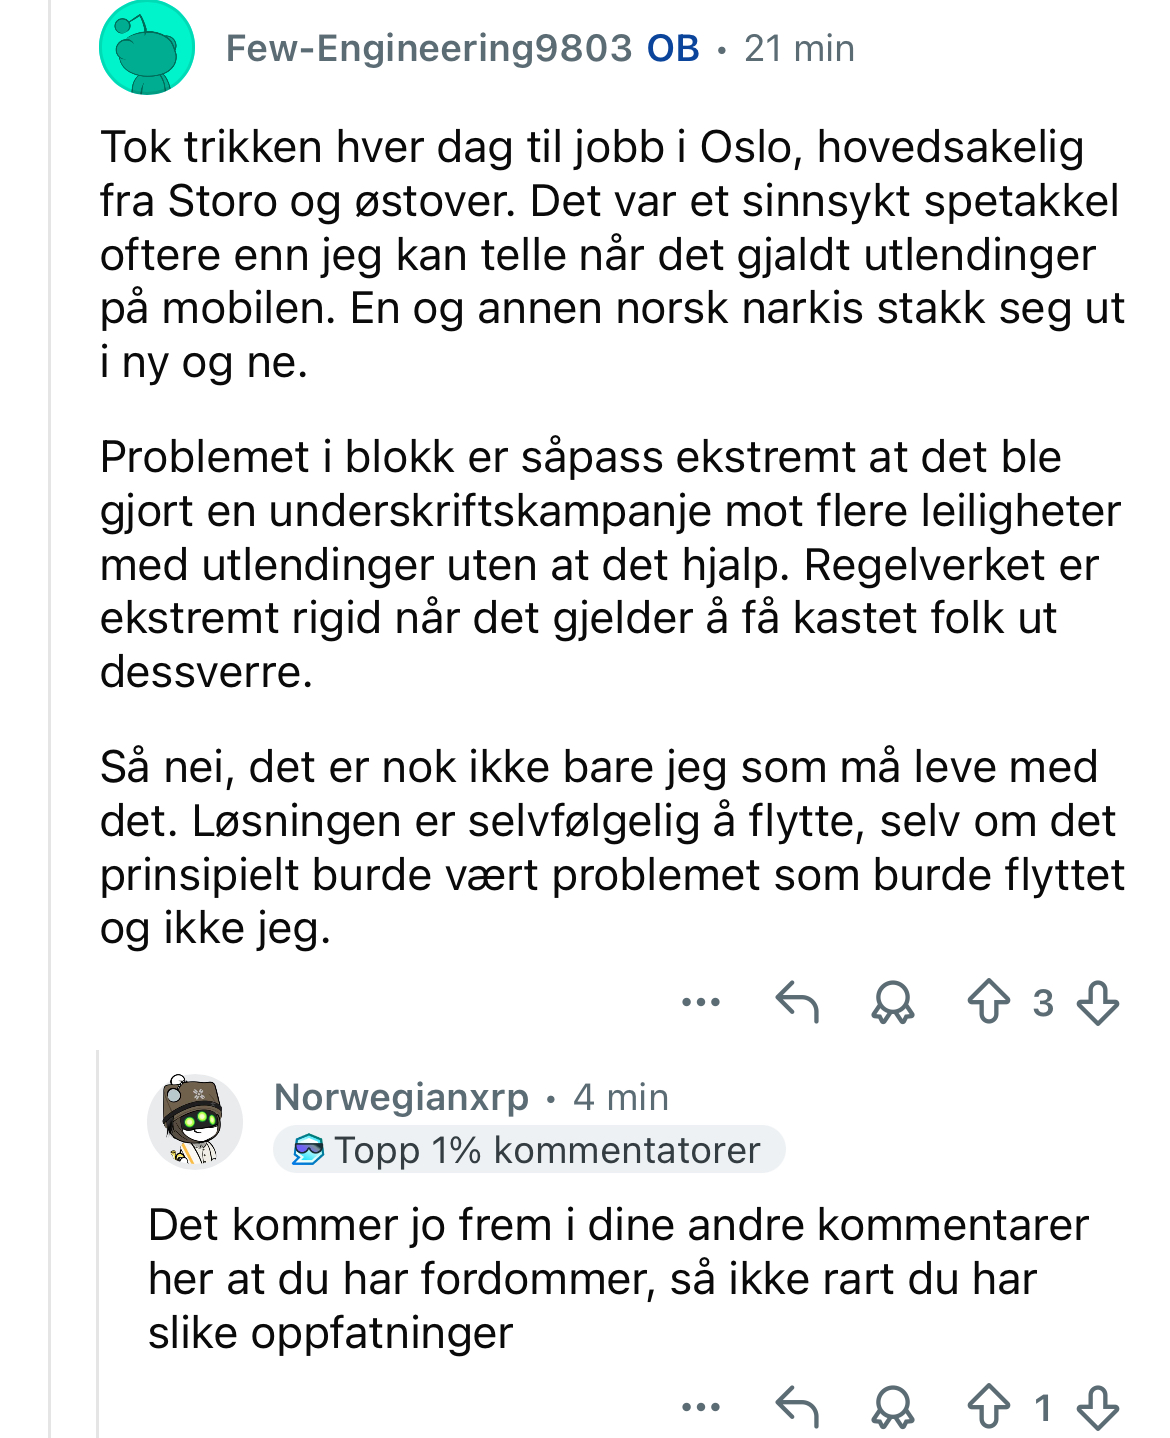
Task: Tap the 4 min timestamp on the reply
Action: [621, 1097]
